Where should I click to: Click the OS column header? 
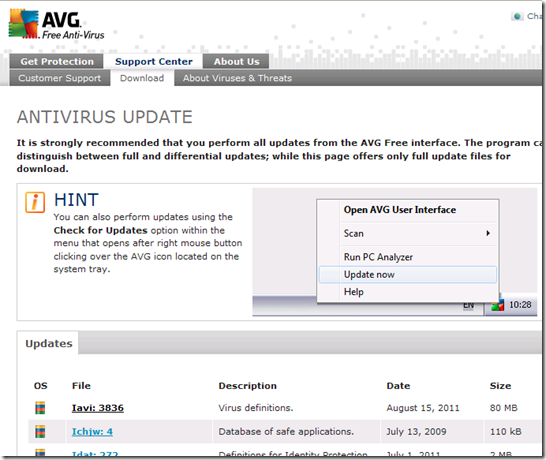(x=40, y=385)
